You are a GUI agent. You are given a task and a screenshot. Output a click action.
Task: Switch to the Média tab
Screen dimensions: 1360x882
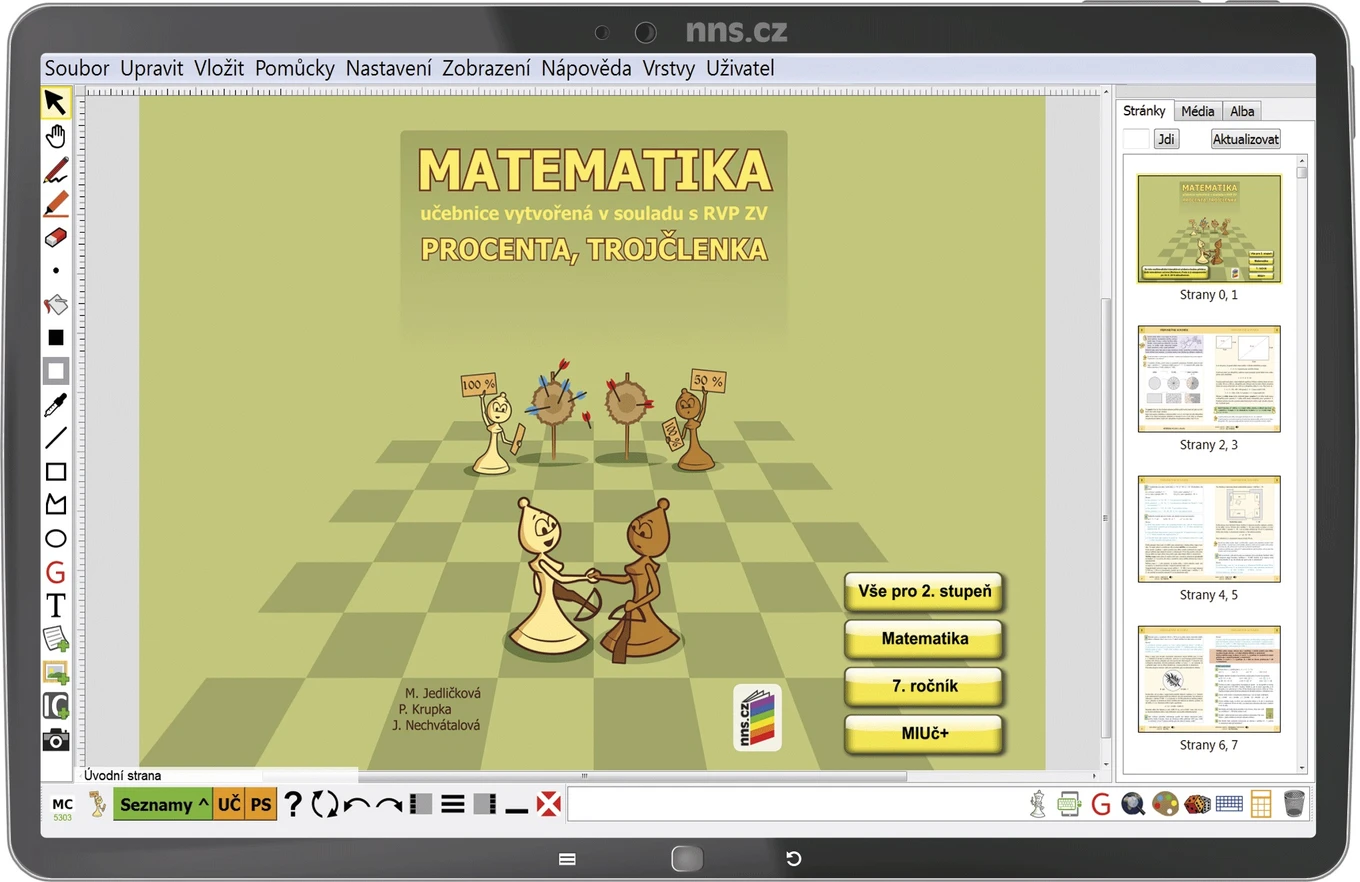pyautogui.click(x=1198, y=111)
